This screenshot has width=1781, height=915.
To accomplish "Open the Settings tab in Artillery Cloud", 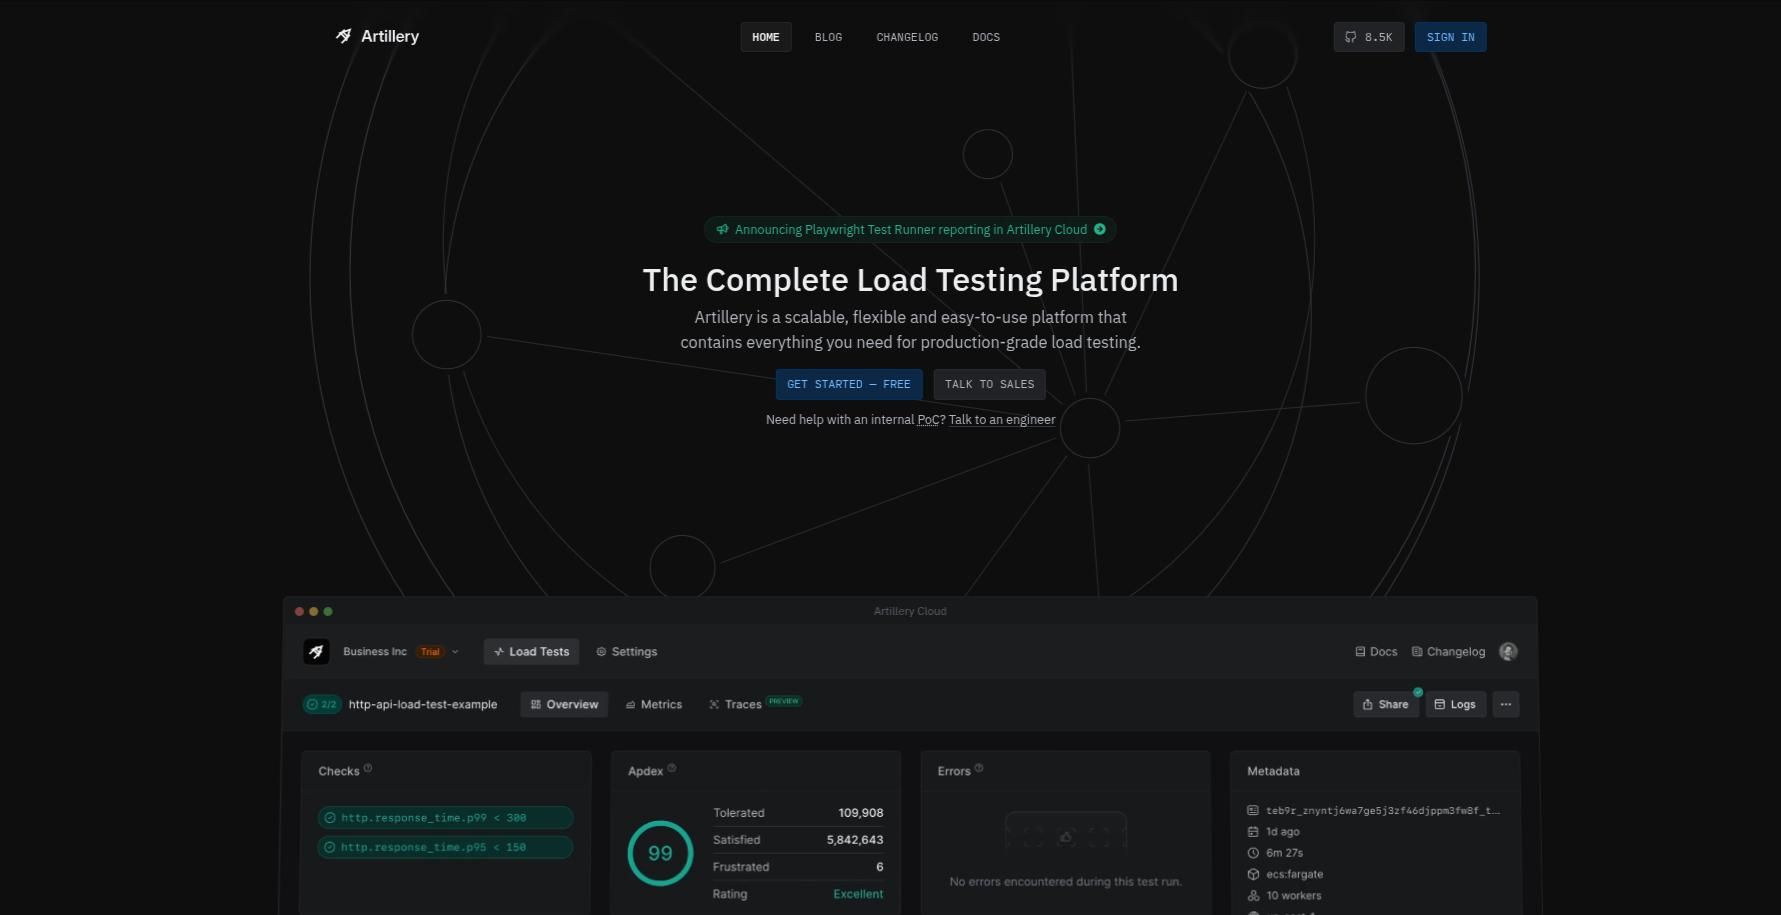I will [627, 651].
